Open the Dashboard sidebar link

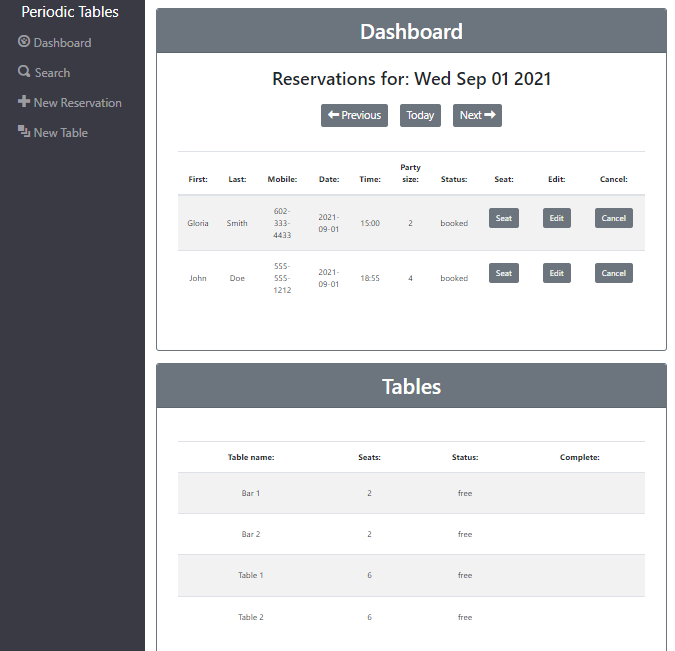(55, 42)
